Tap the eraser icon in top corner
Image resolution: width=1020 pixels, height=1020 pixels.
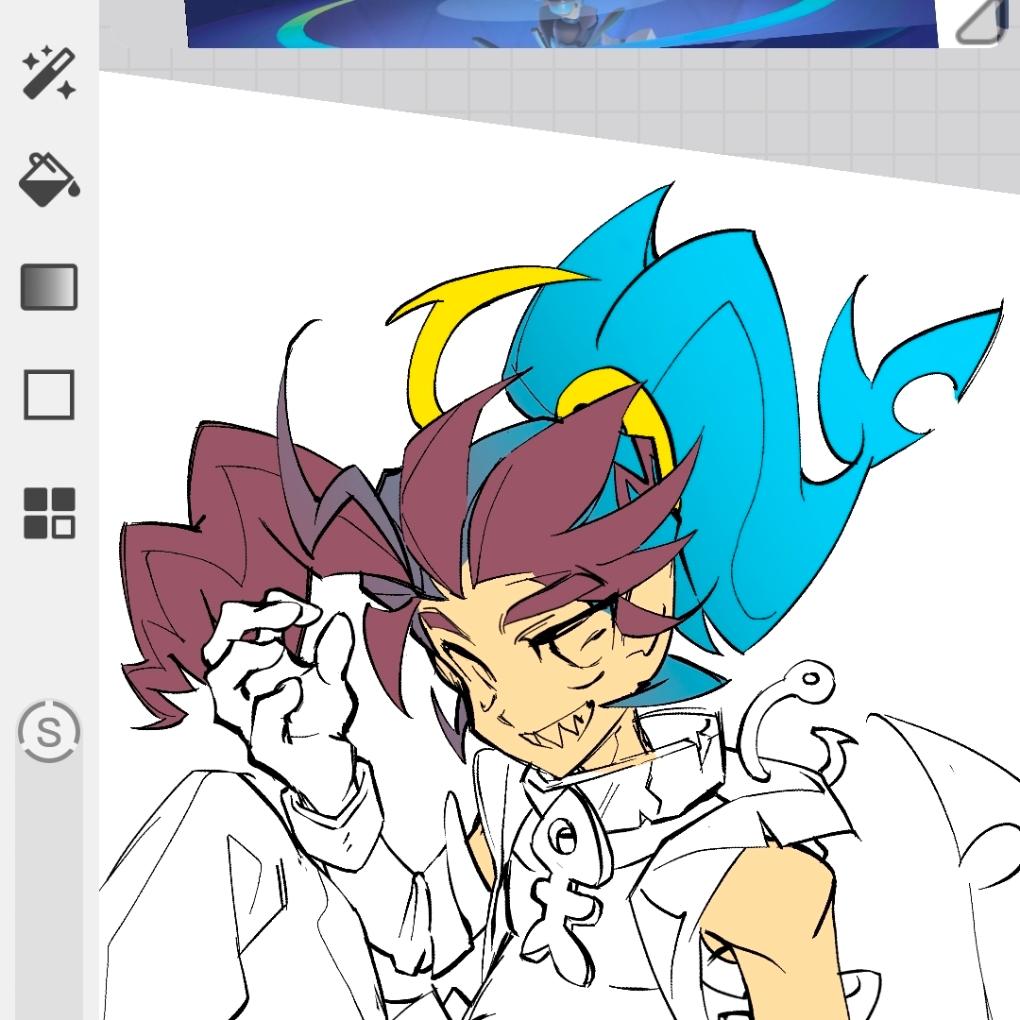point(984,22)
